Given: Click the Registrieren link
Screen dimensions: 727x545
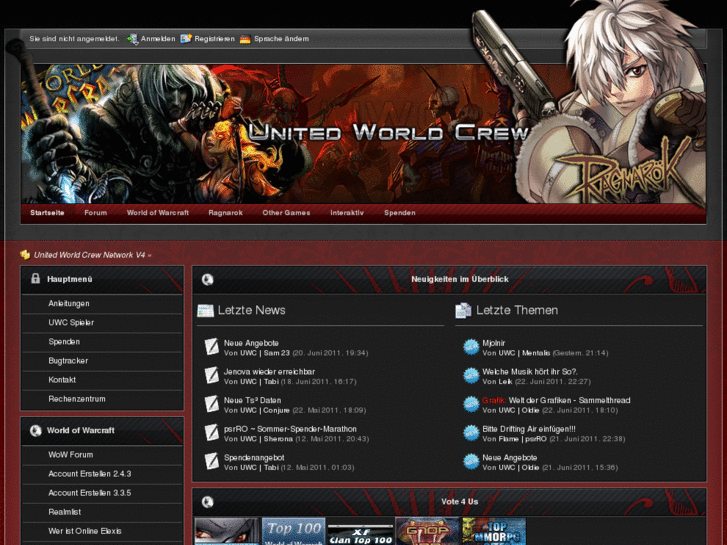Looking at the screenshot, I should [x=215, y=39].
